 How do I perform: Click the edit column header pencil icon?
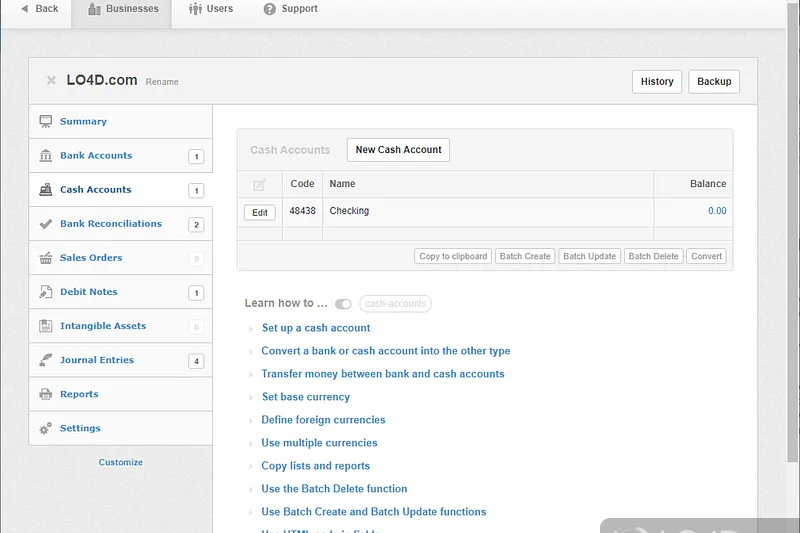pyautogui.click(x=260, y=184)
